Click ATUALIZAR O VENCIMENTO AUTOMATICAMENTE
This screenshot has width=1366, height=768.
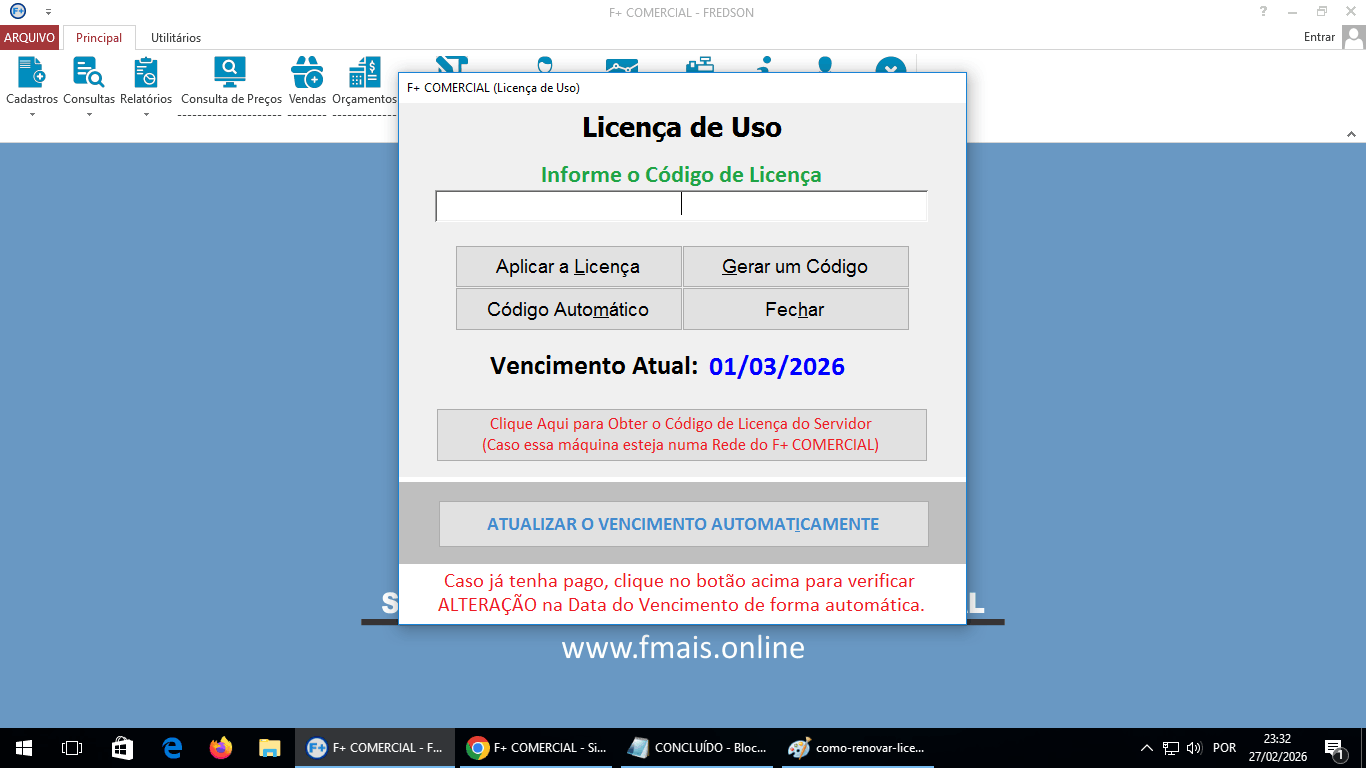pyautogui.click(x=683, y=523)
